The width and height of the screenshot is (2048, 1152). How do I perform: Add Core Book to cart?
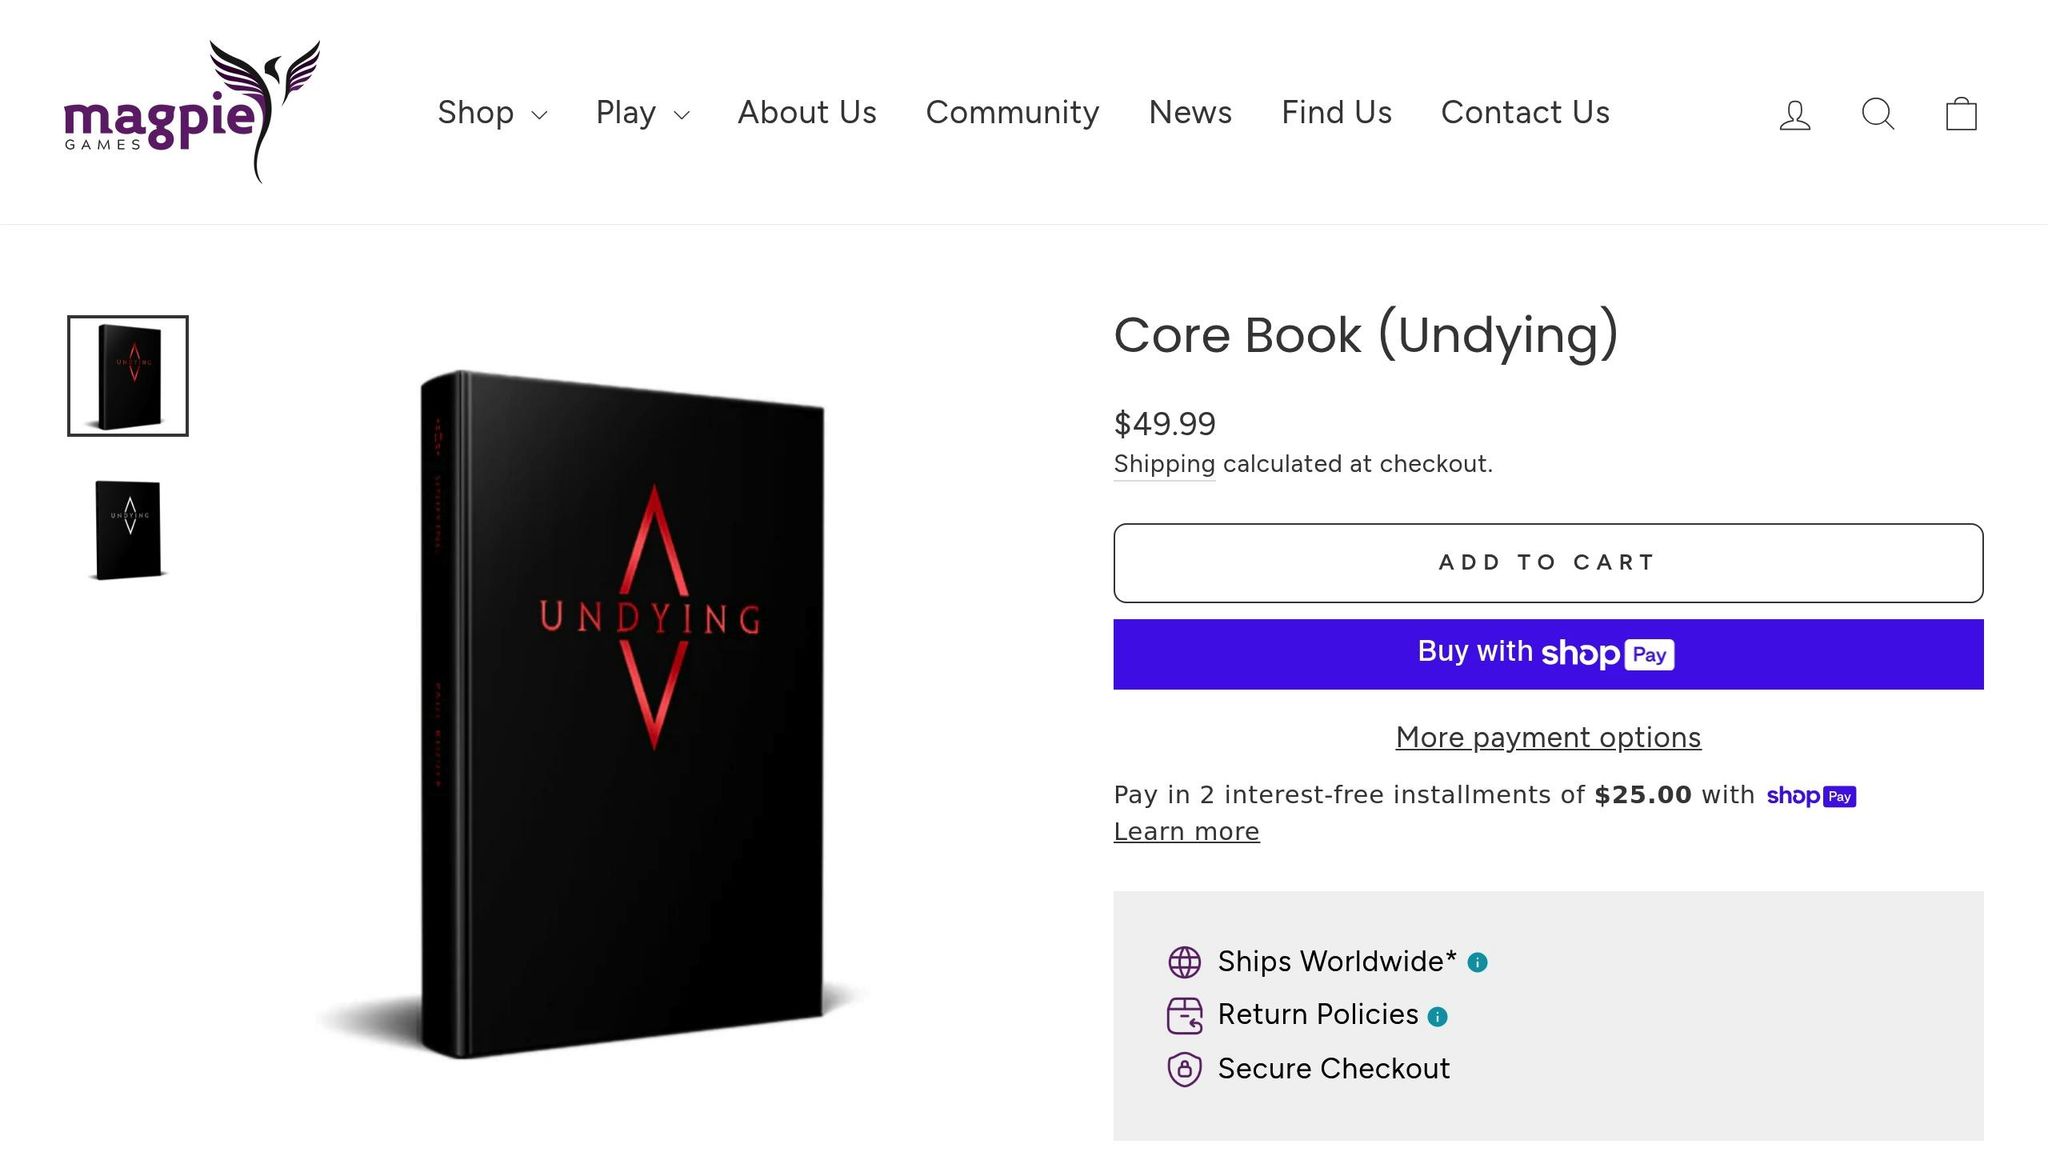click(1548, 563)
